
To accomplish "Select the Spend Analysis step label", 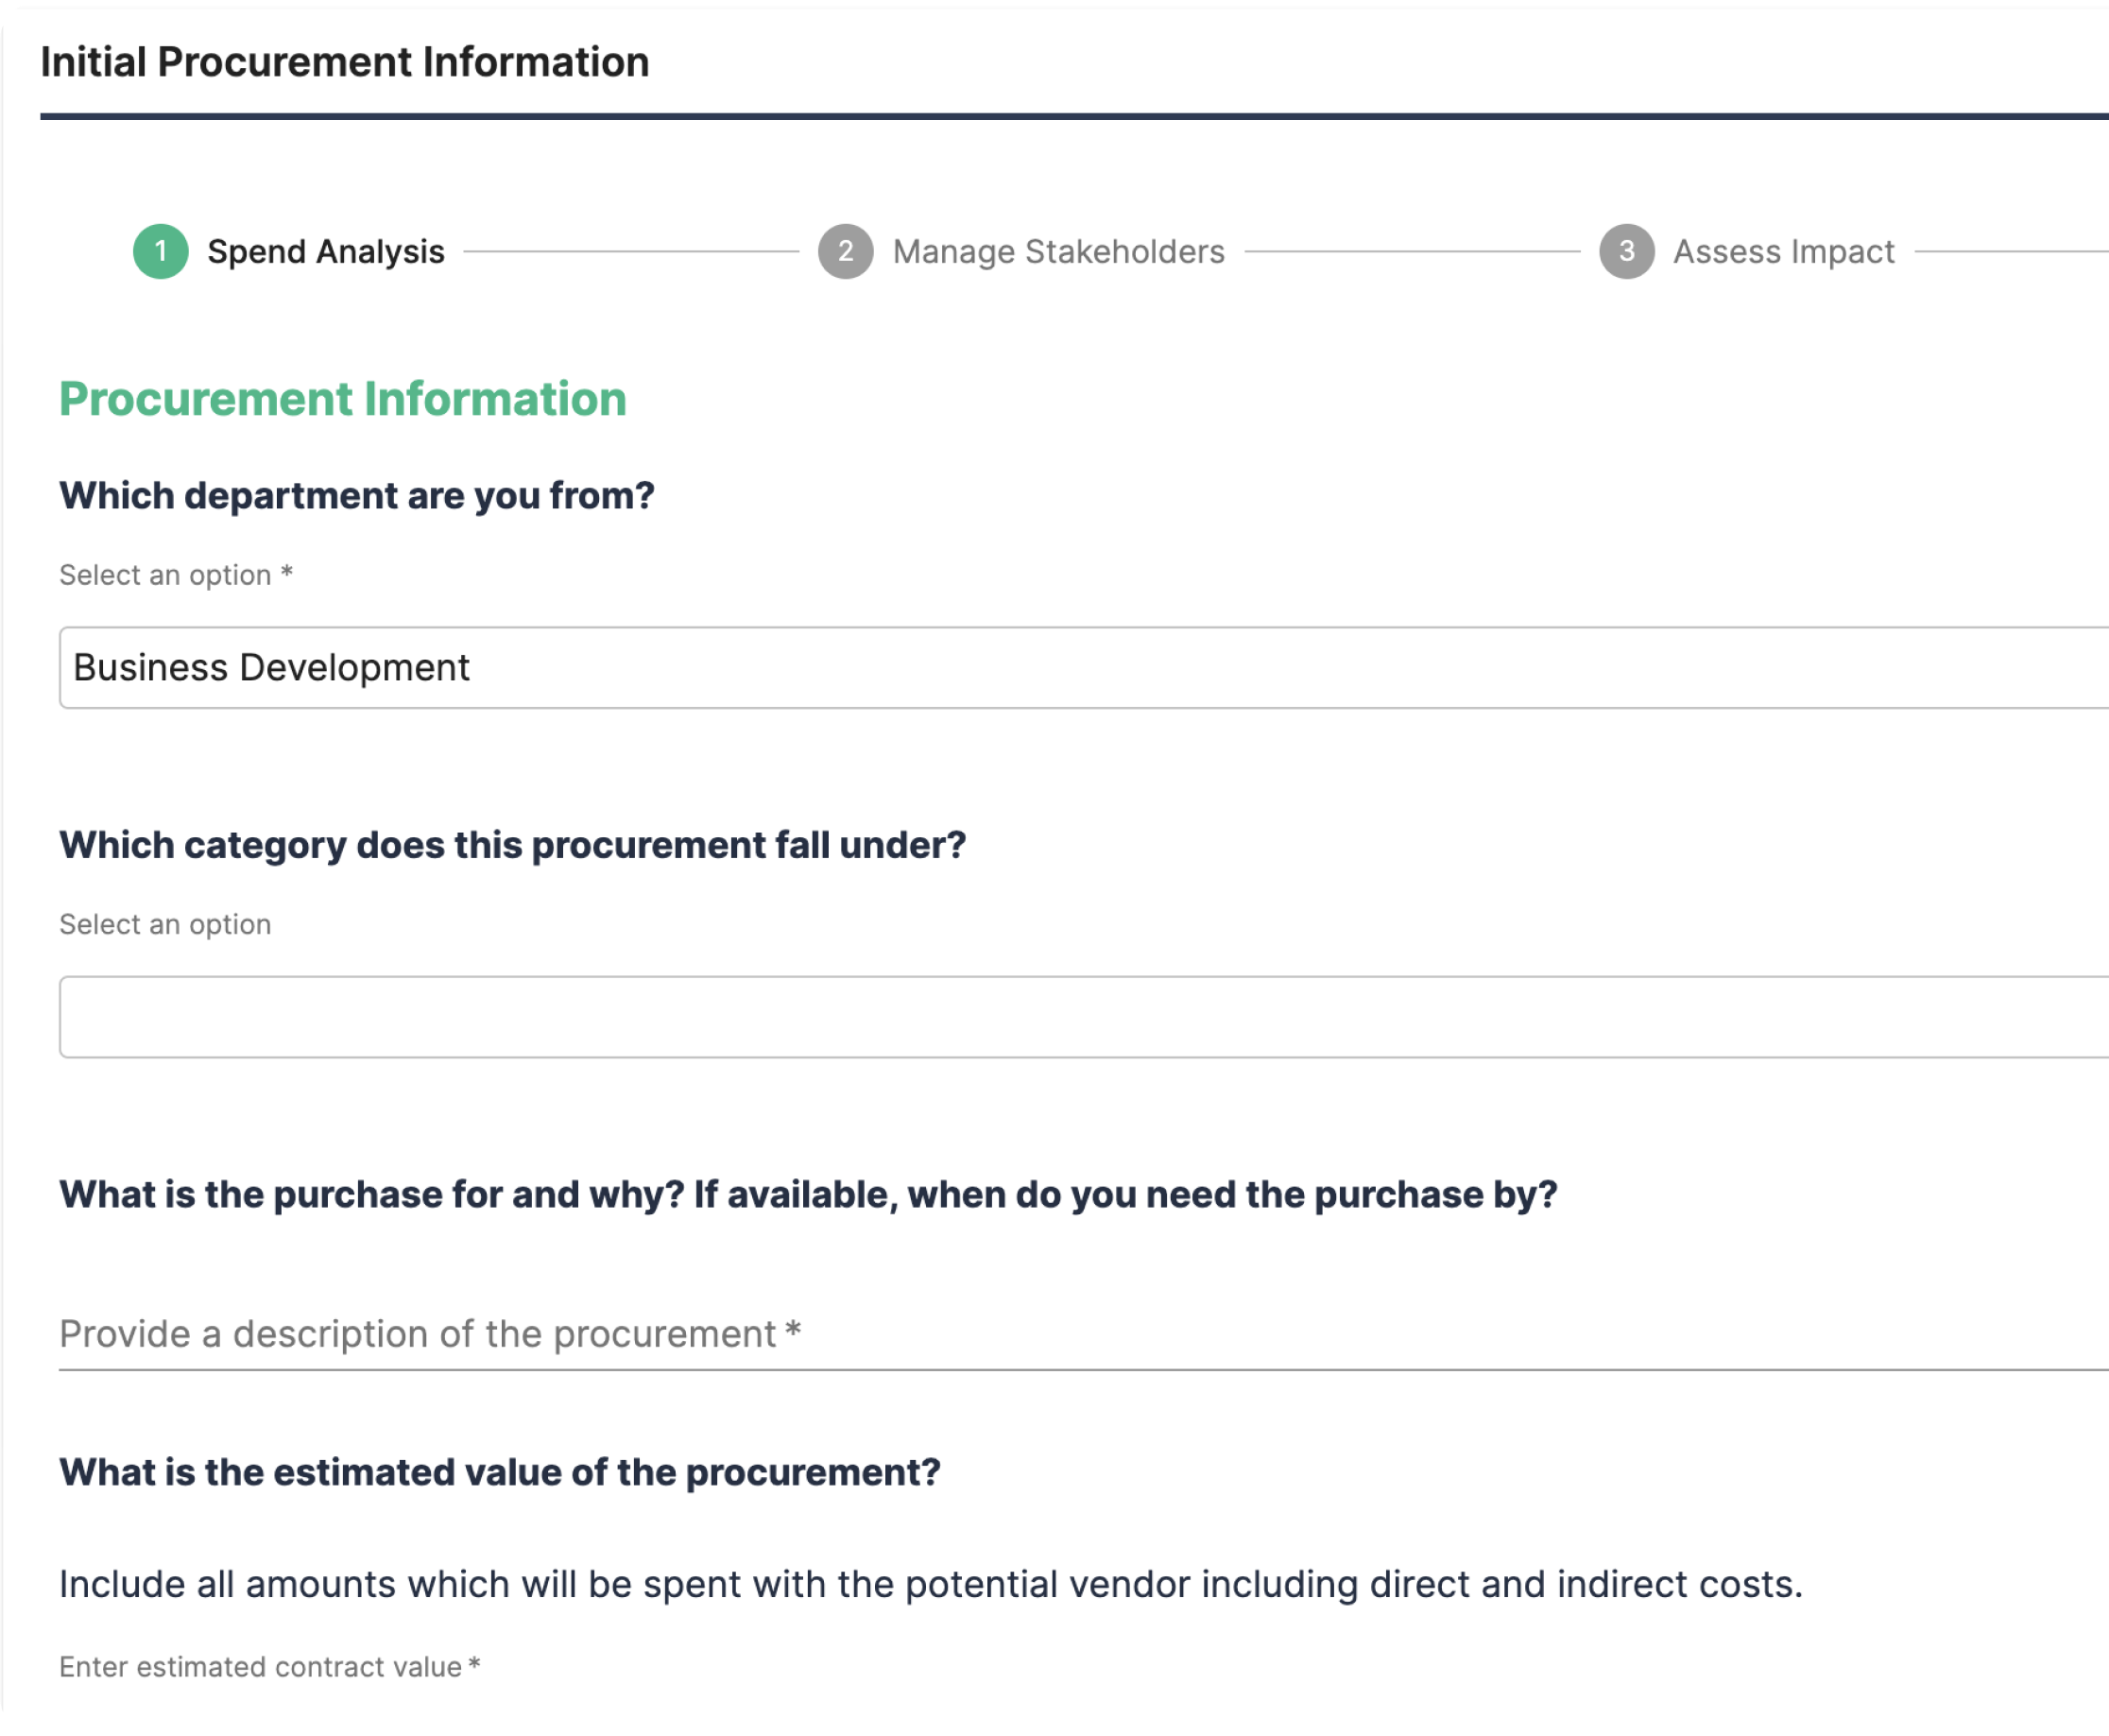I will (x=325, y=252).
